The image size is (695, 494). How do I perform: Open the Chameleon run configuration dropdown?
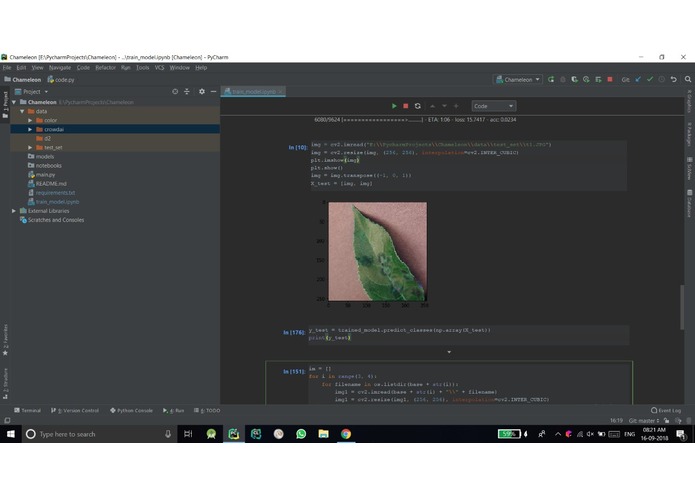[x=518, y=80]
